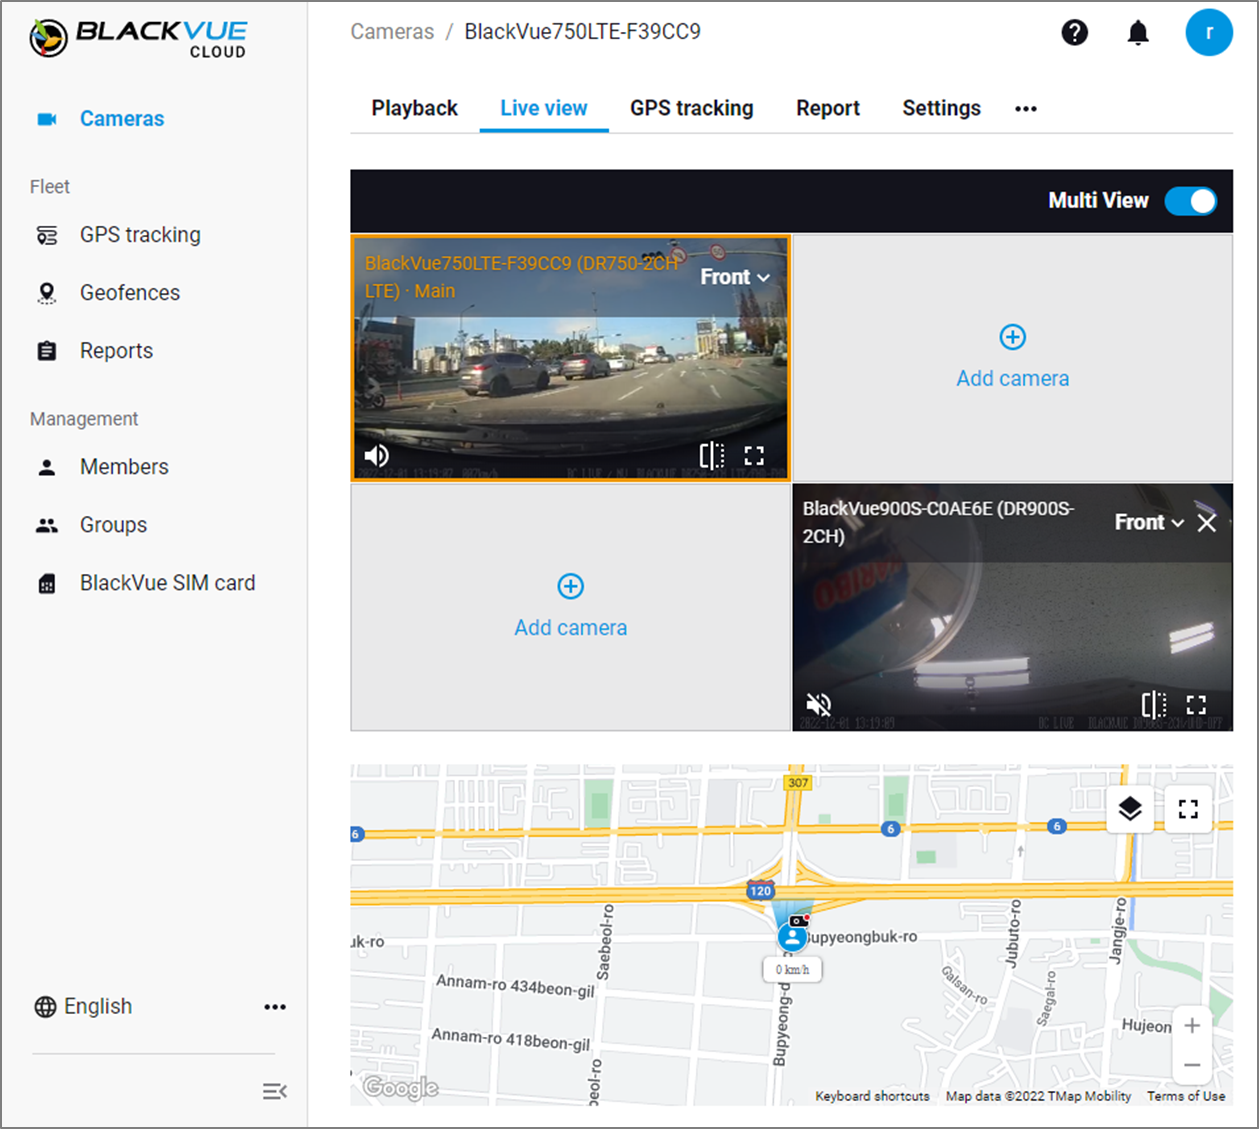Click bottom-left Add camera text
This screenshot has height=1129, width=1259.
tap(571, 628)
